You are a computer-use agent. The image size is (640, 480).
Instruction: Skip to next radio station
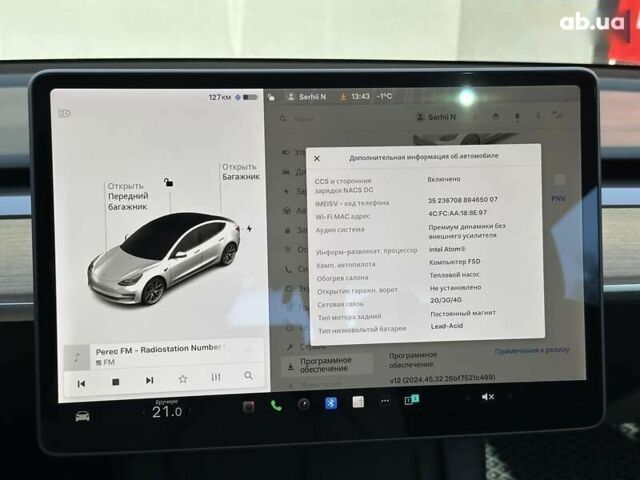(x=150, y=380)
